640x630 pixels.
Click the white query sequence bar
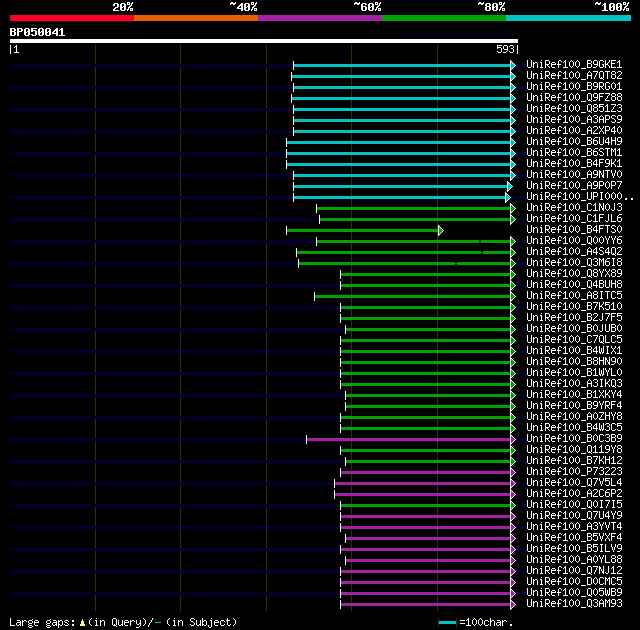pyautogui.click(x=264, y=41)
